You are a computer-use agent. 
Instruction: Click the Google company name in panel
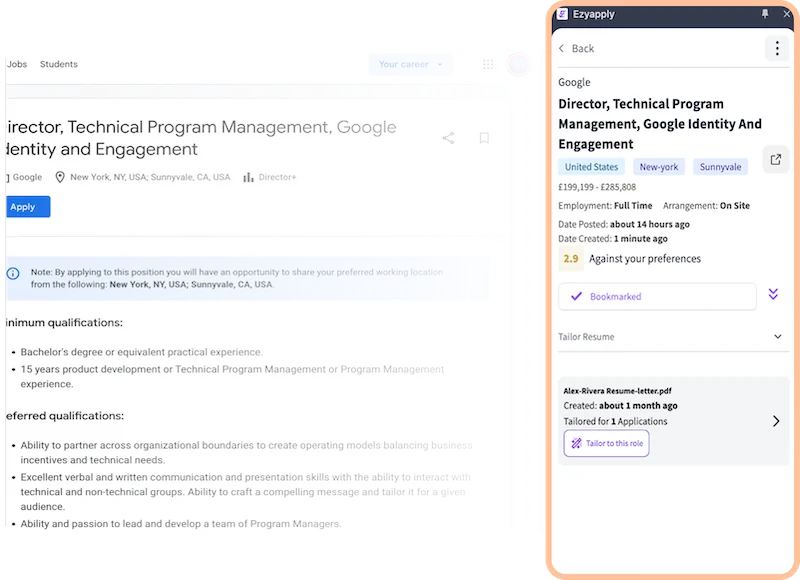coord(574,82)
